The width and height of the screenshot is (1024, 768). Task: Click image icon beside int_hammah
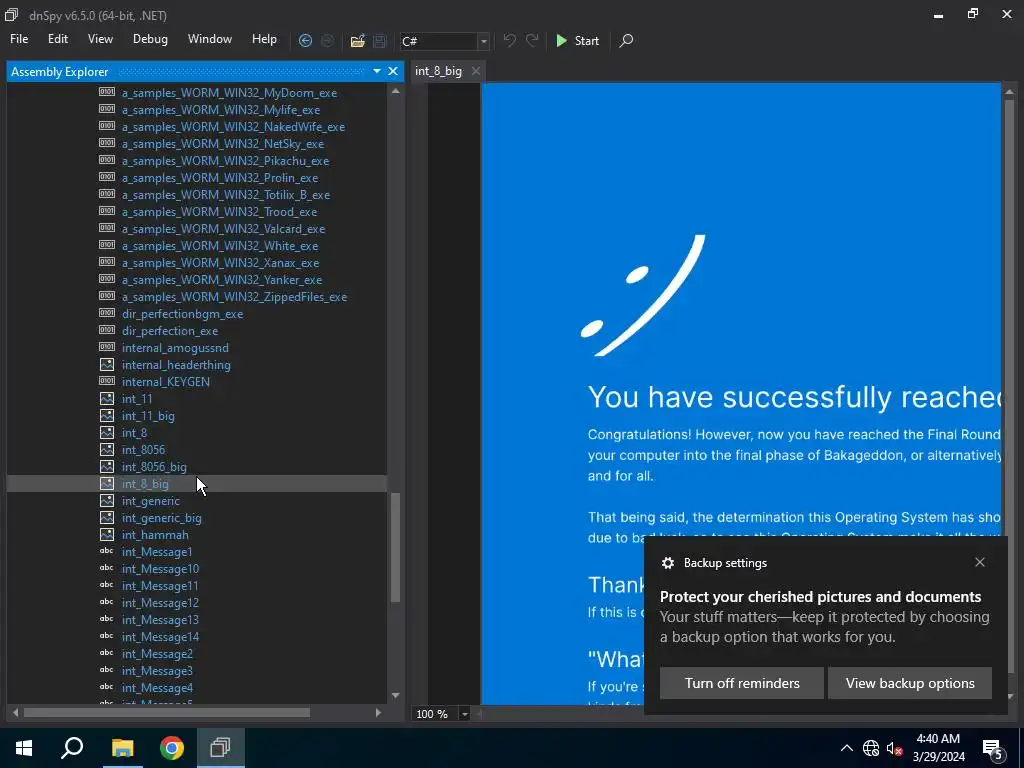click(106, 534)
